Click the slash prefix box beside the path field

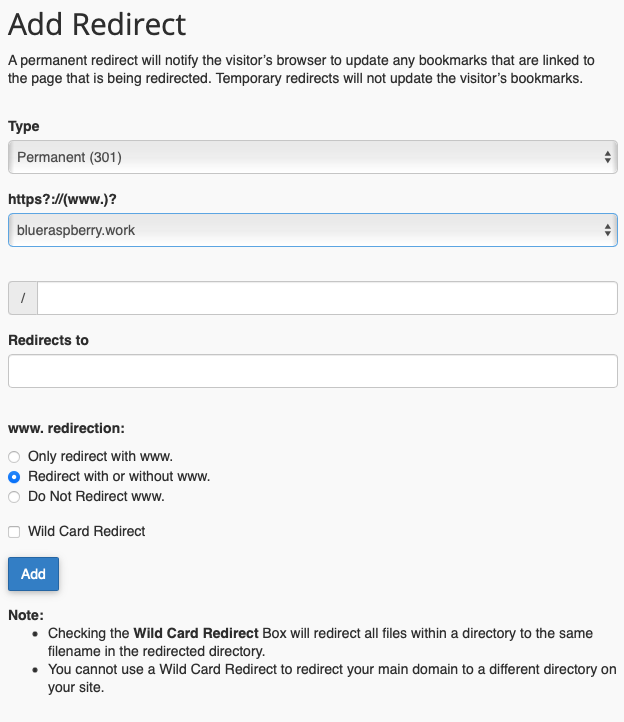23,298
